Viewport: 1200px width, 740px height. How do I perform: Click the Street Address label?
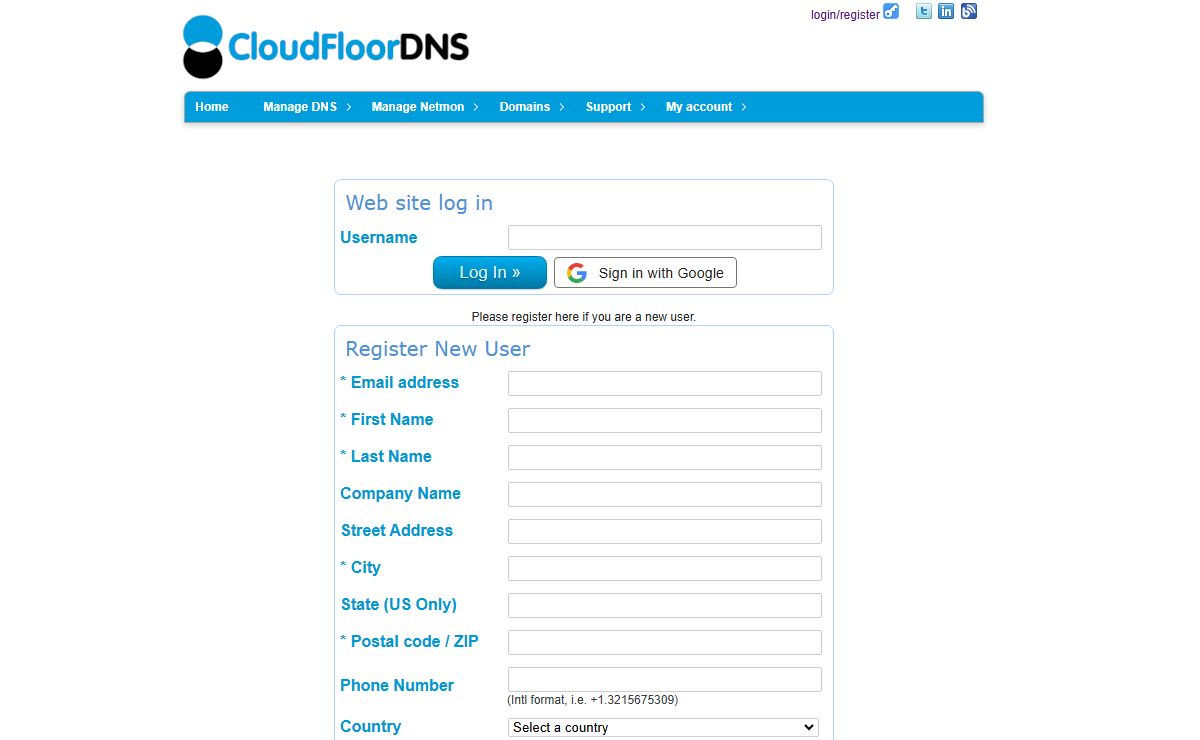(397, 530)
